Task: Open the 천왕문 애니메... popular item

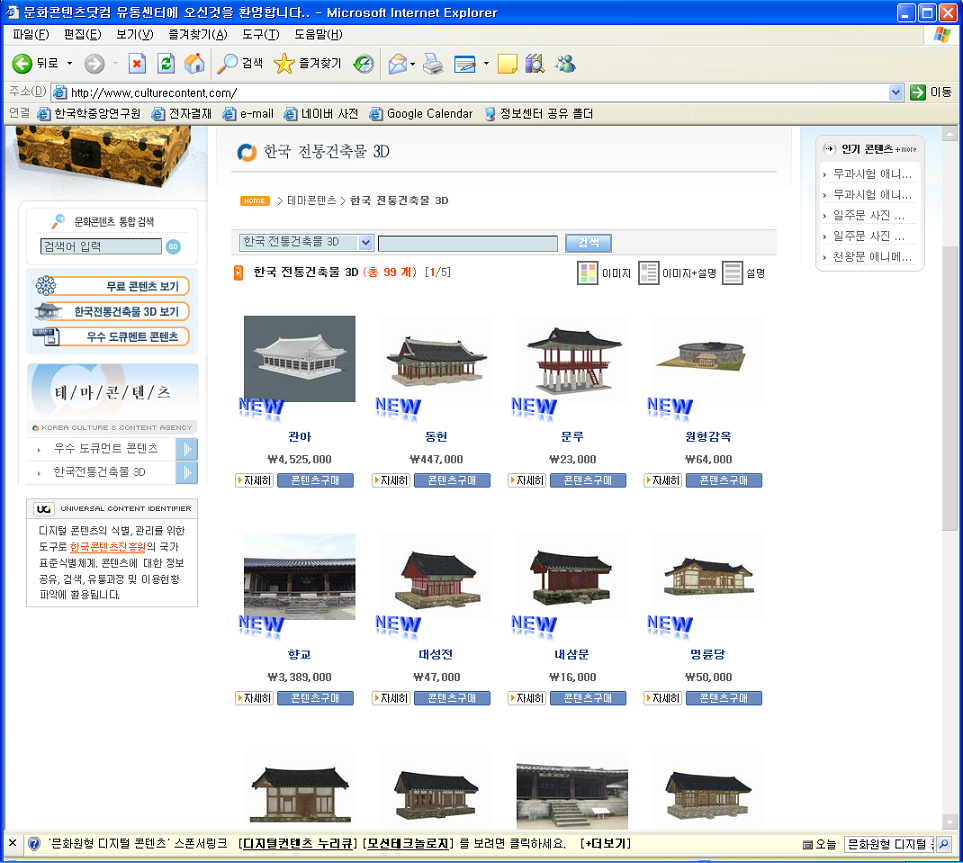Action: tap(871, 257)
